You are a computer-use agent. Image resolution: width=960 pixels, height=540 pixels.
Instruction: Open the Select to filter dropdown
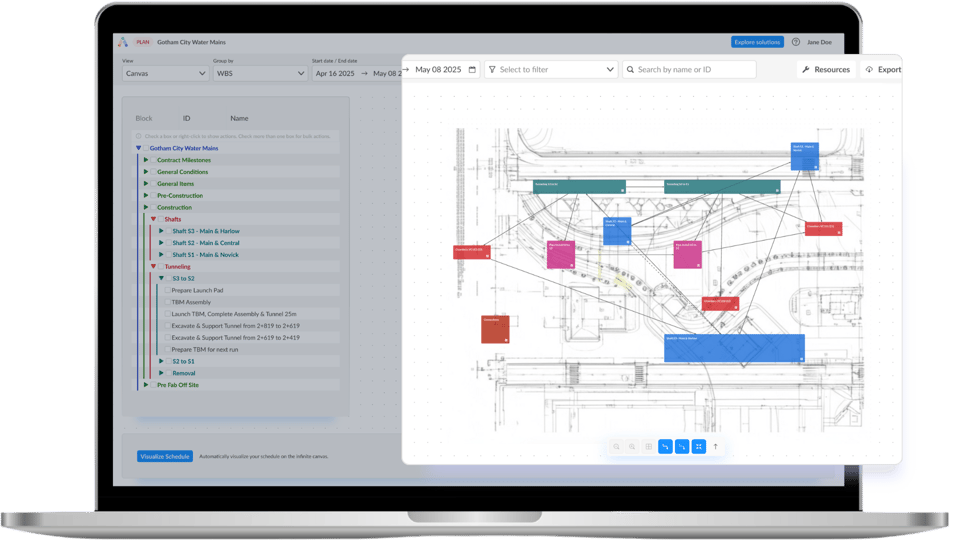pos(551,70)
